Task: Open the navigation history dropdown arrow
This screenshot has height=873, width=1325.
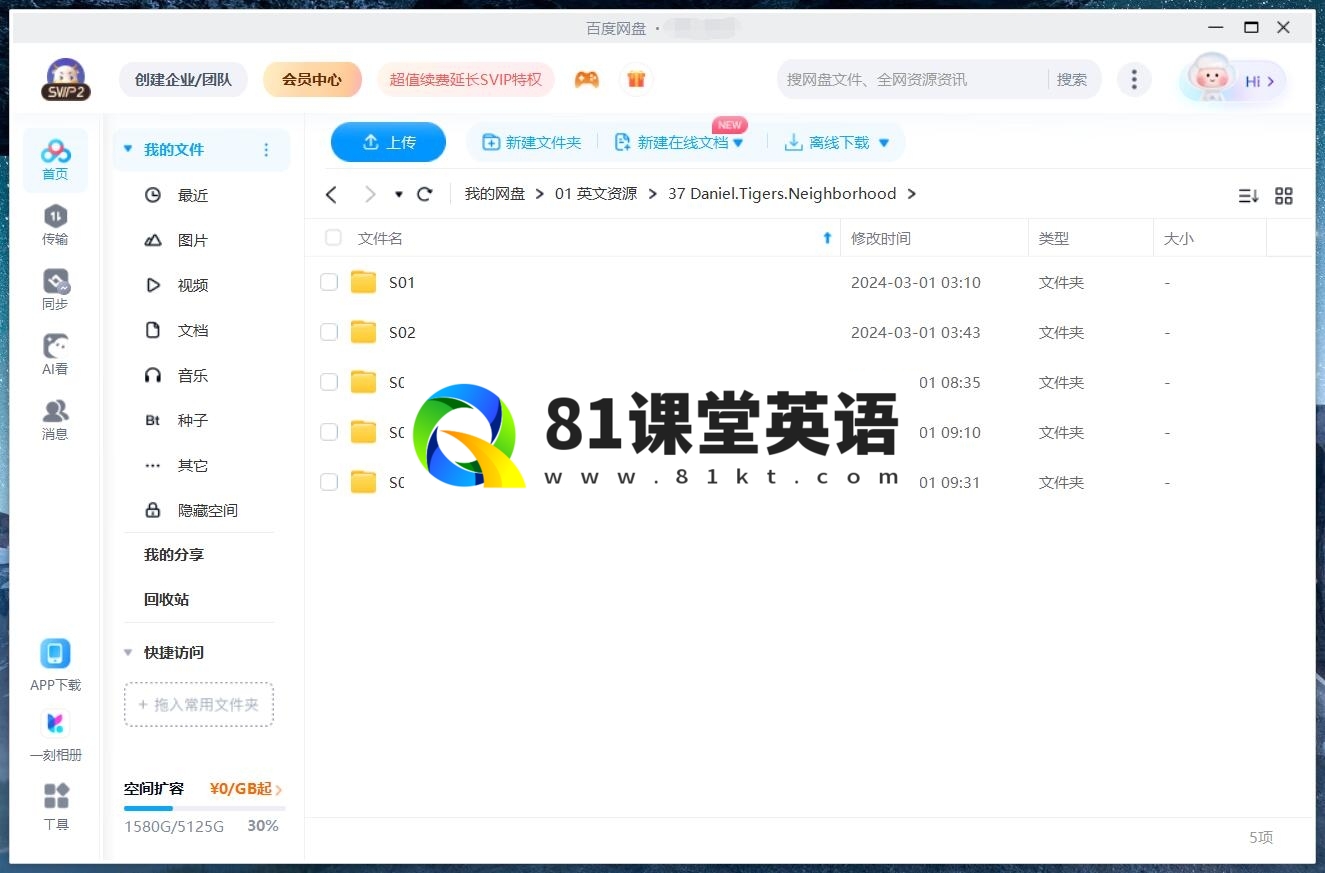Action: coord(398,195)
